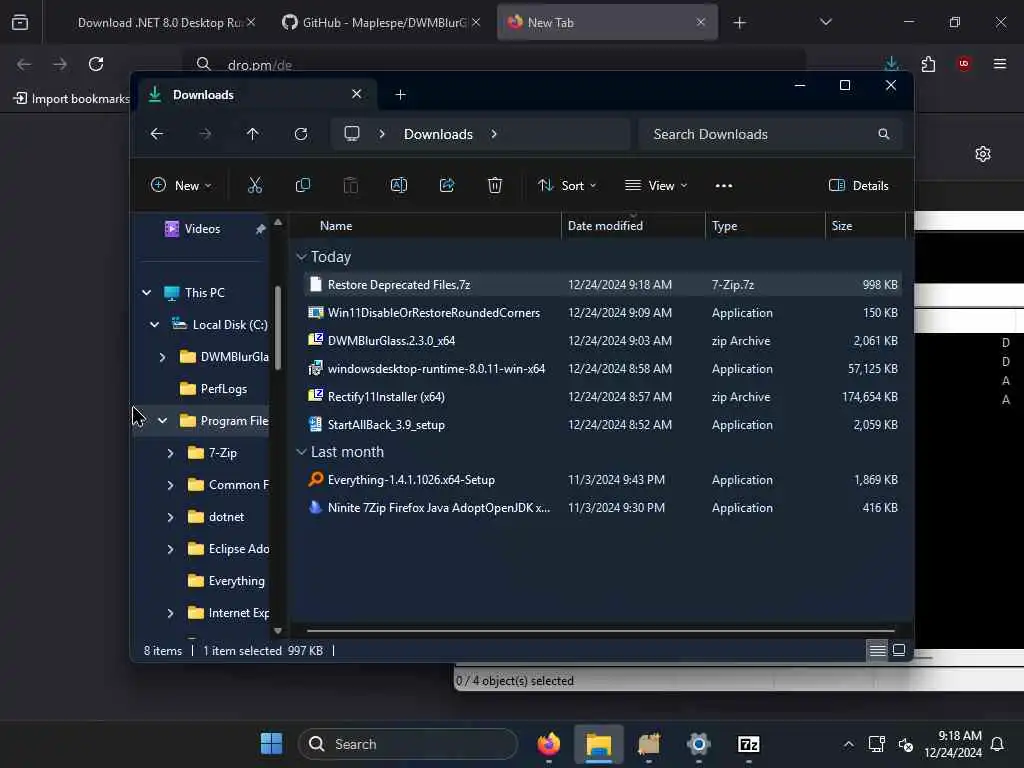Sort by Type column header
Viewport: 1024px width, 768px height.
coord(765,226)
